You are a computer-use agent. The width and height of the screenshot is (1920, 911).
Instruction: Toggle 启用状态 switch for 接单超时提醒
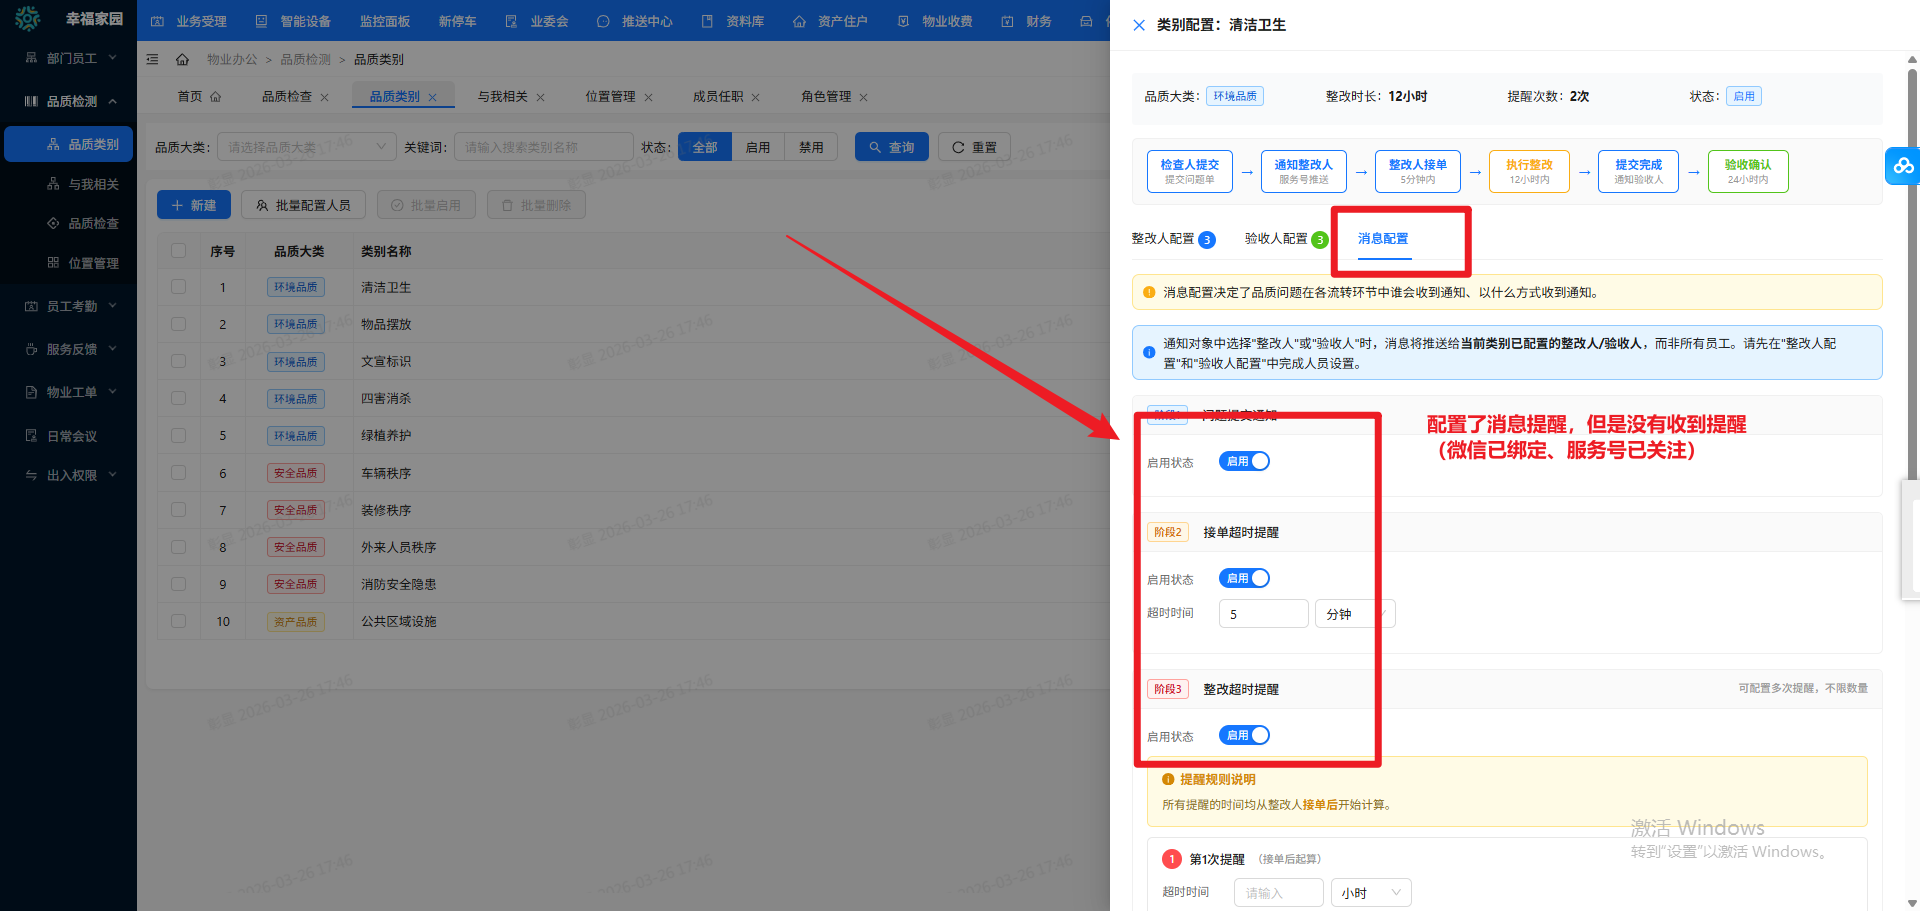1244,578
